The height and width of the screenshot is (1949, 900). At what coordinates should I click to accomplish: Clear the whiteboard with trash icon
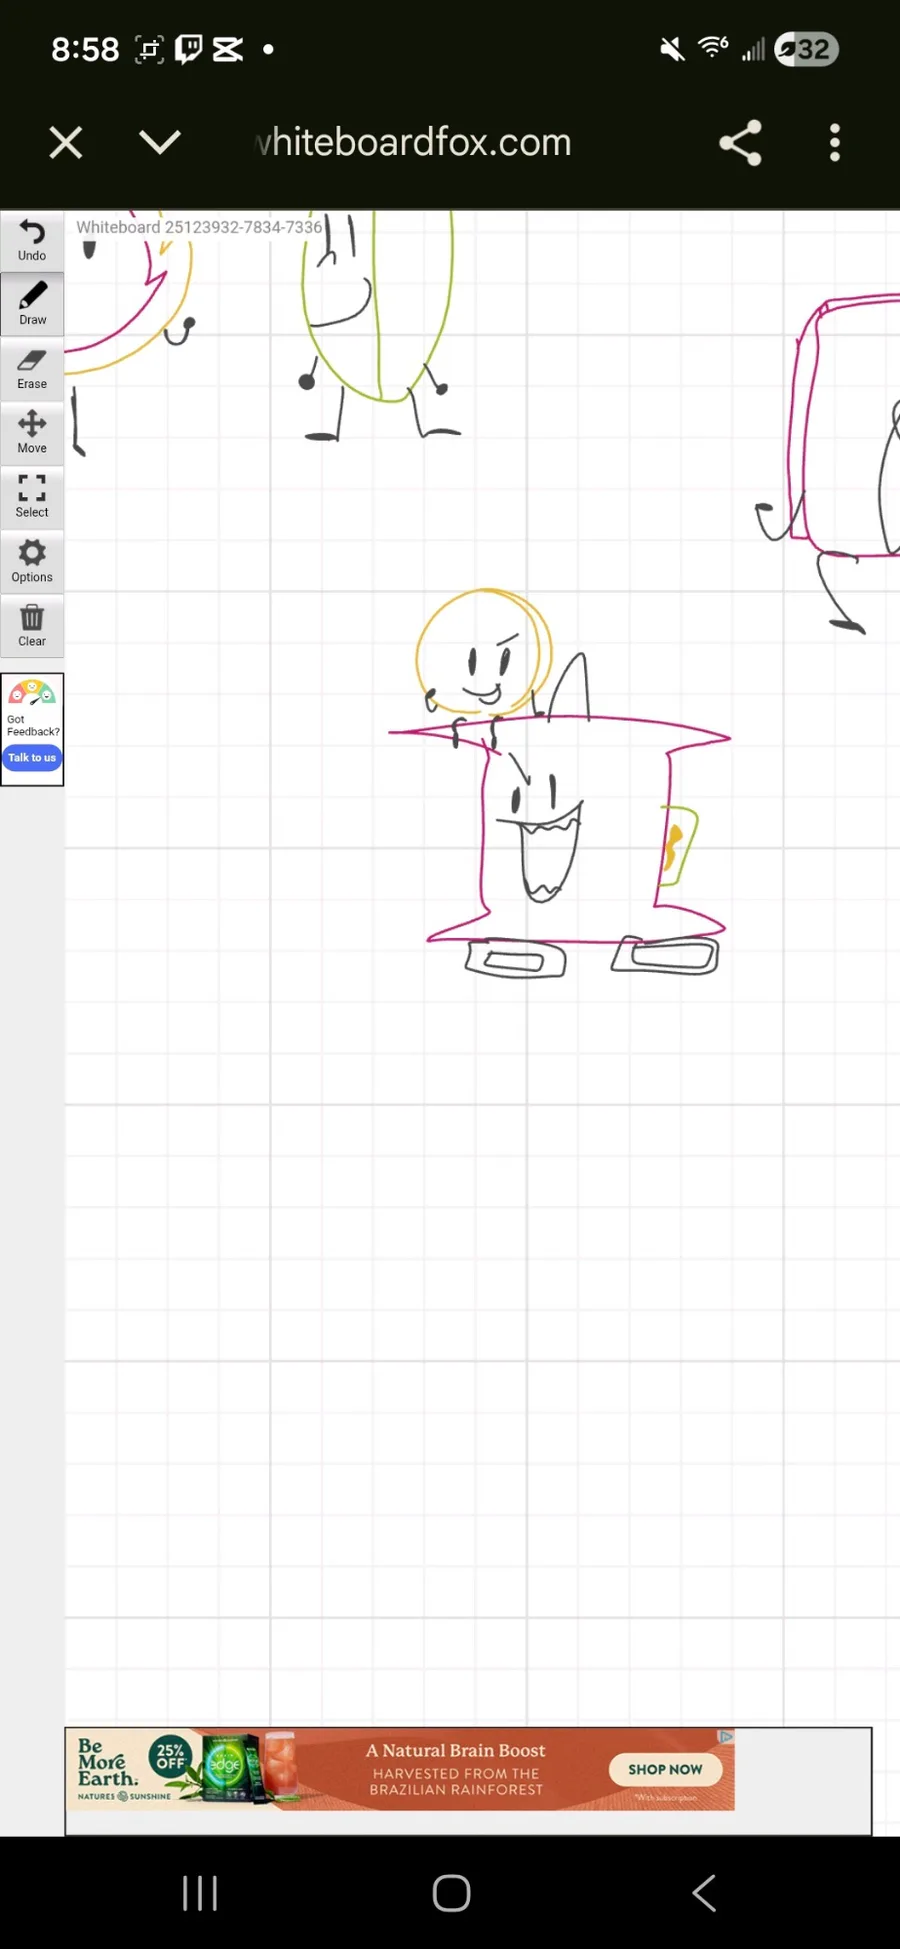point(32,626)
